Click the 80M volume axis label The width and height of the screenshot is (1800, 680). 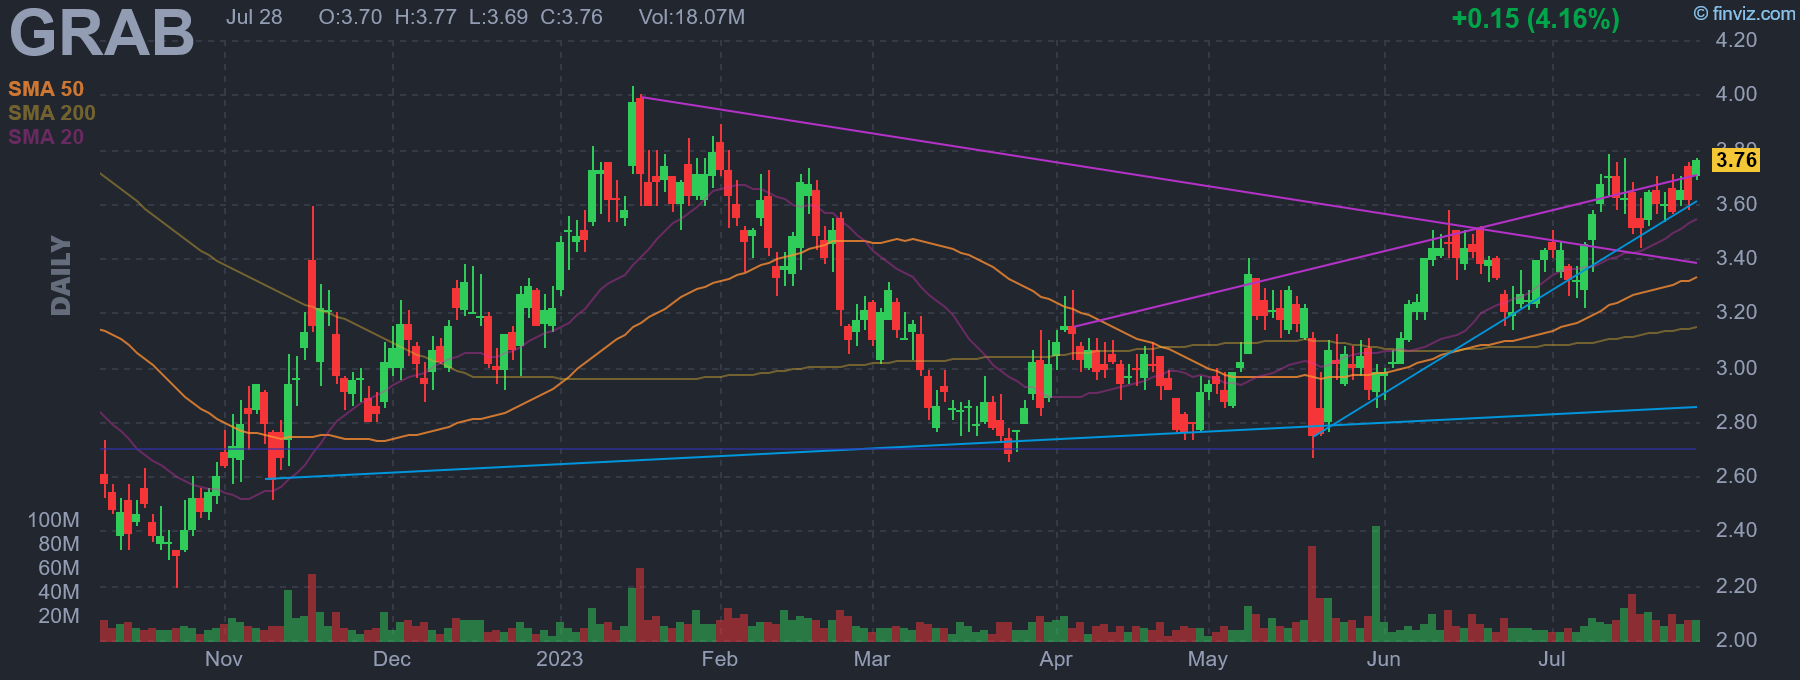click(59, 544)
